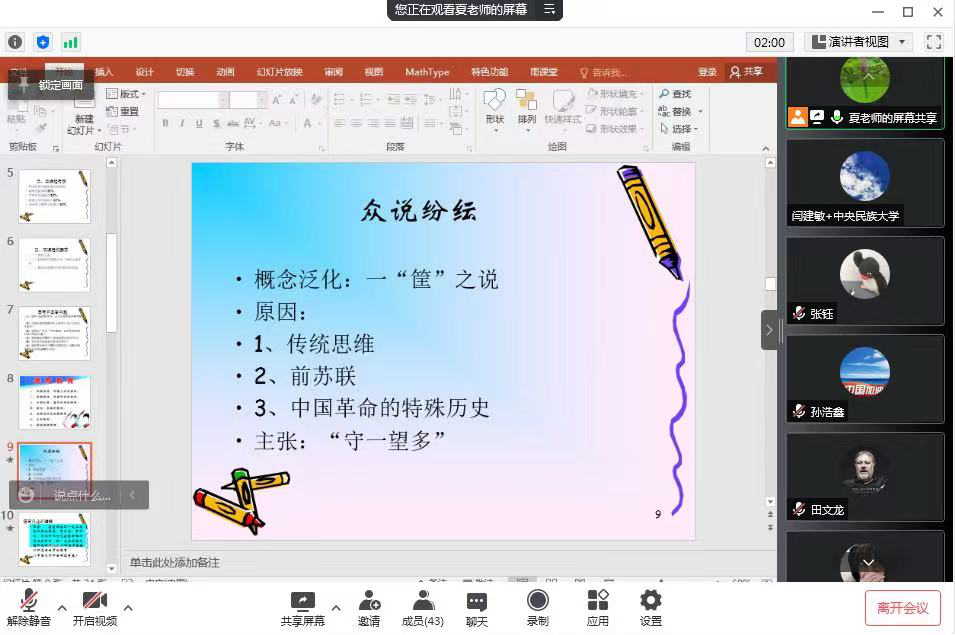
Task: Toggle fullscreen view icon at top right
Action: 934,42
